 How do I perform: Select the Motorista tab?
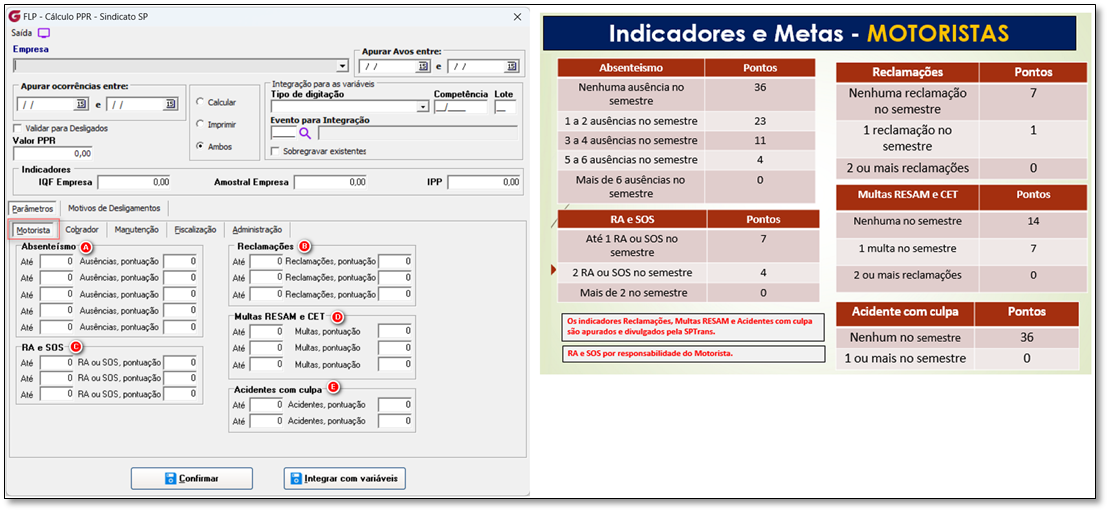click(33, 230)
